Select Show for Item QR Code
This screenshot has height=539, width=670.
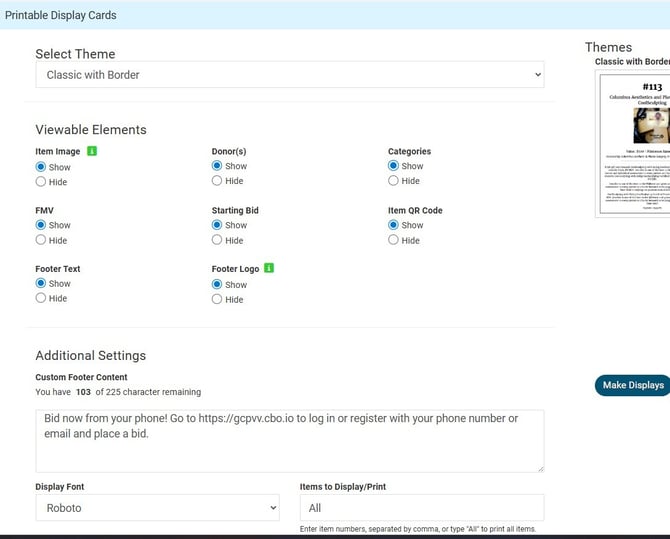394,225
